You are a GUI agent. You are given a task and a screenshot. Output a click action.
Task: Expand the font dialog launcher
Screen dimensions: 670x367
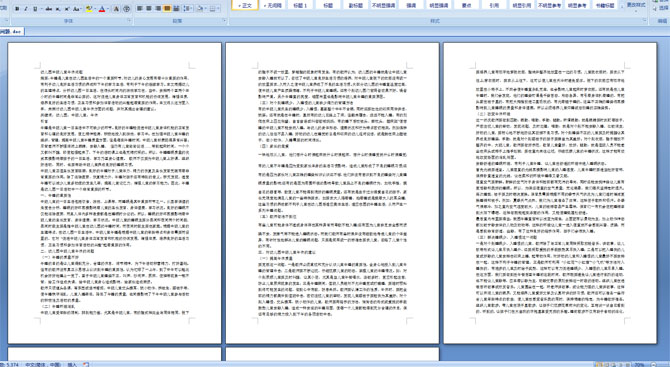point(129,20)
